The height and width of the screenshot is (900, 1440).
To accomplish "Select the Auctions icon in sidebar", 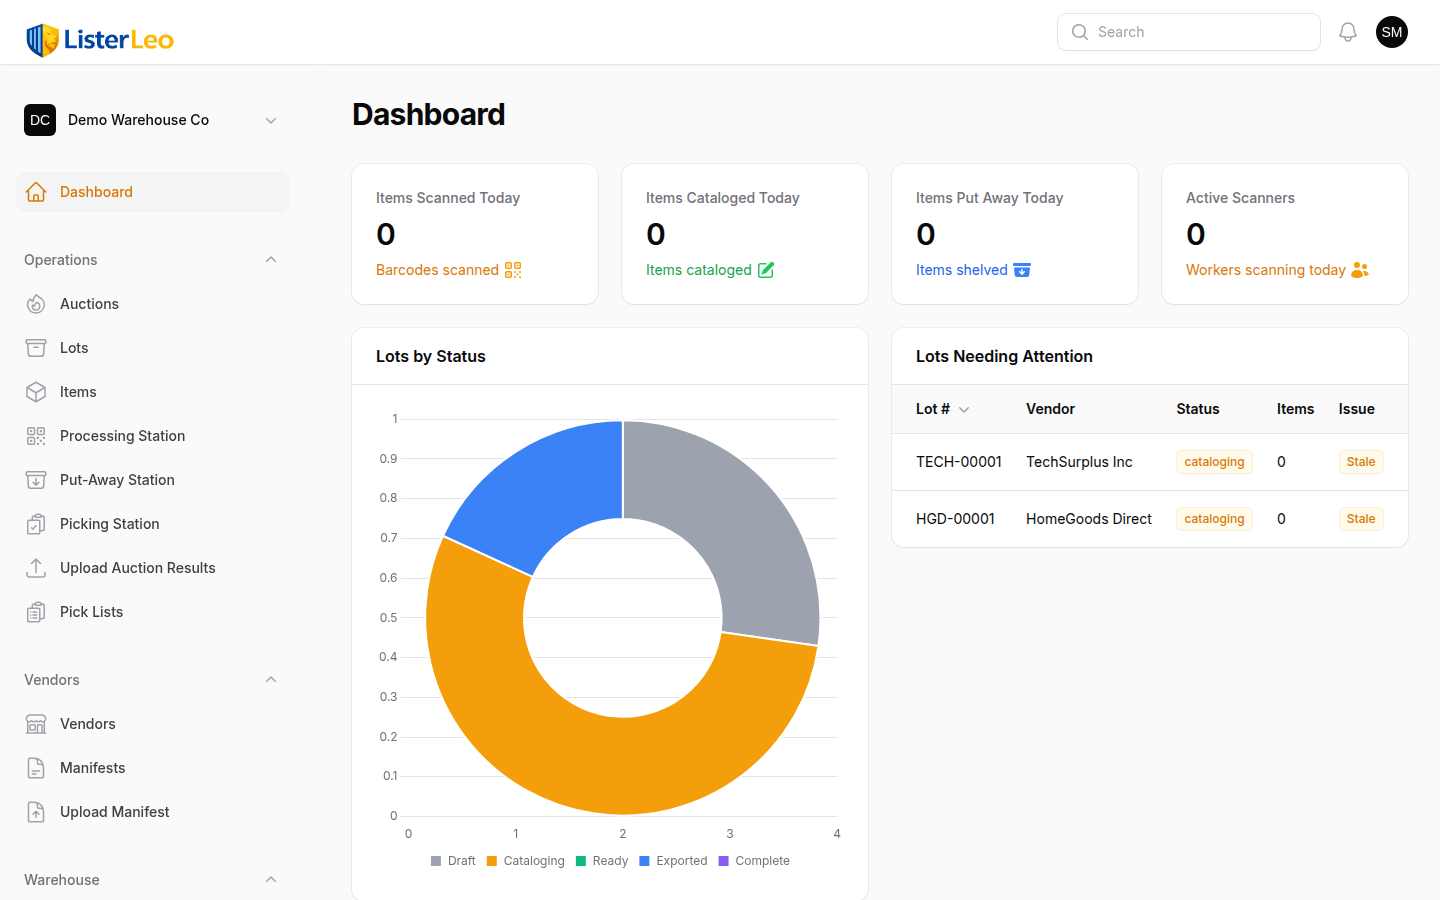I will pyautogui.click(x=36, y=303).
